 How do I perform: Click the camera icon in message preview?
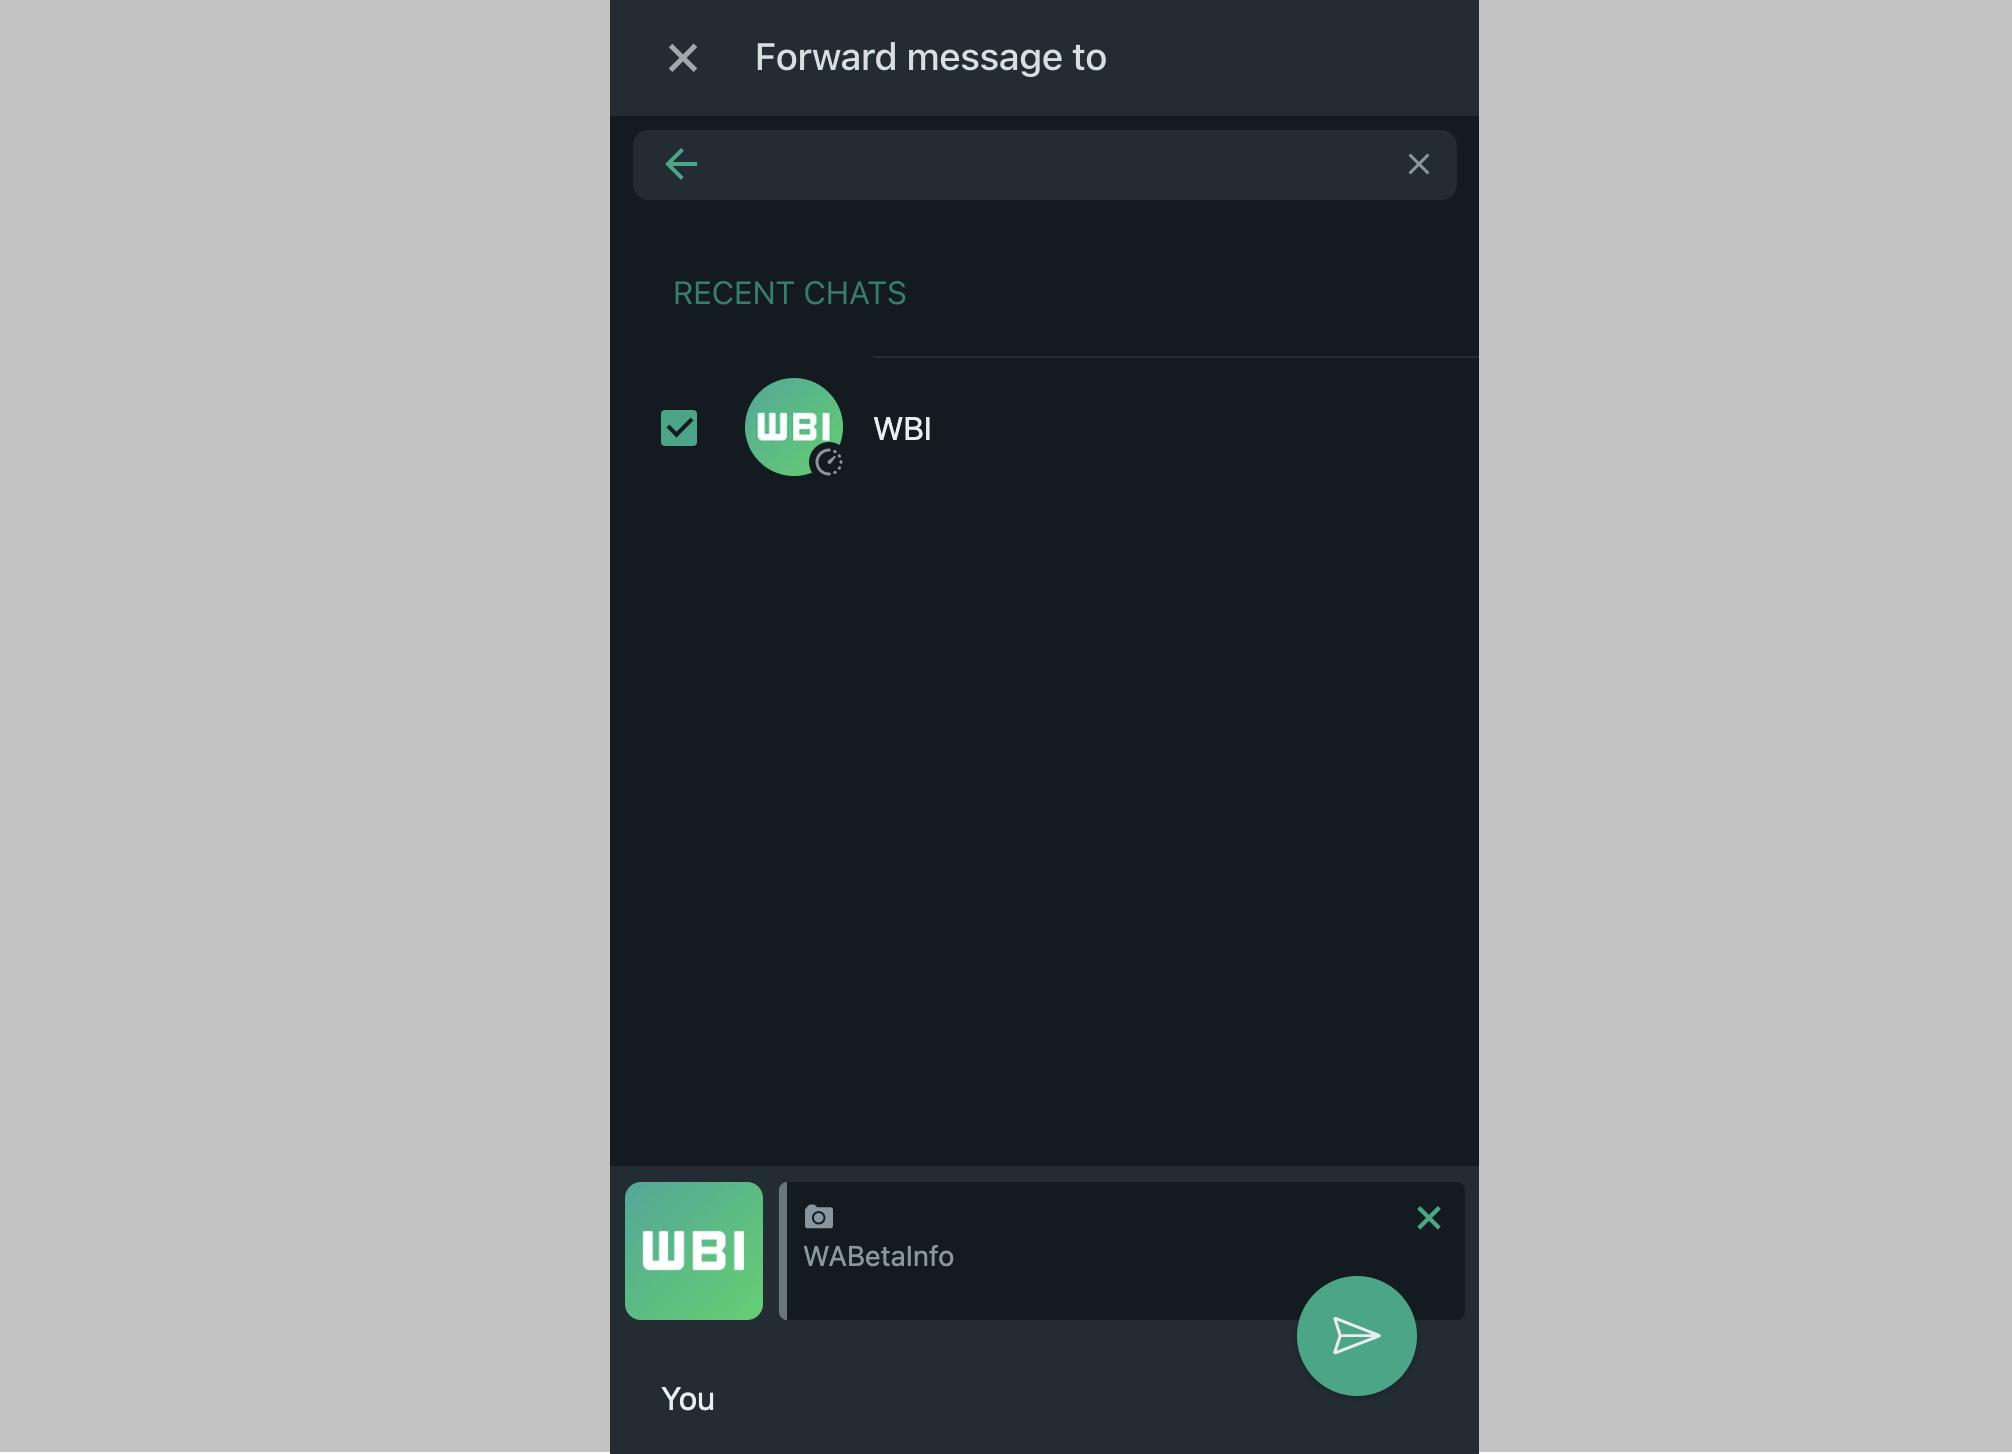click(x=819, y=1217)
